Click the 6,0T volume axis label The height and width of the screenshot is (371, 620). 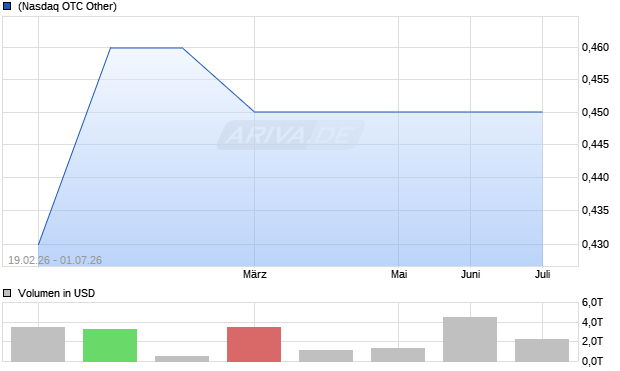tap(592, 303)
